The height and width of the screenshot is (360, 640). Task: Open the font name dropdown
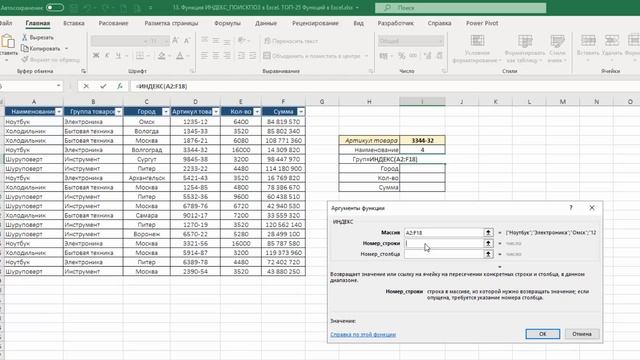click(x=145, y=41)
